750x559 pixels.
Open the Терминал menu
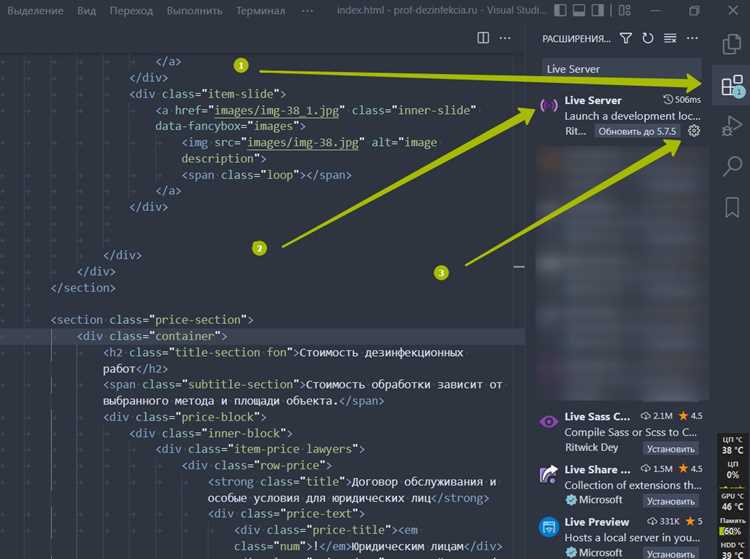(260, 11)
